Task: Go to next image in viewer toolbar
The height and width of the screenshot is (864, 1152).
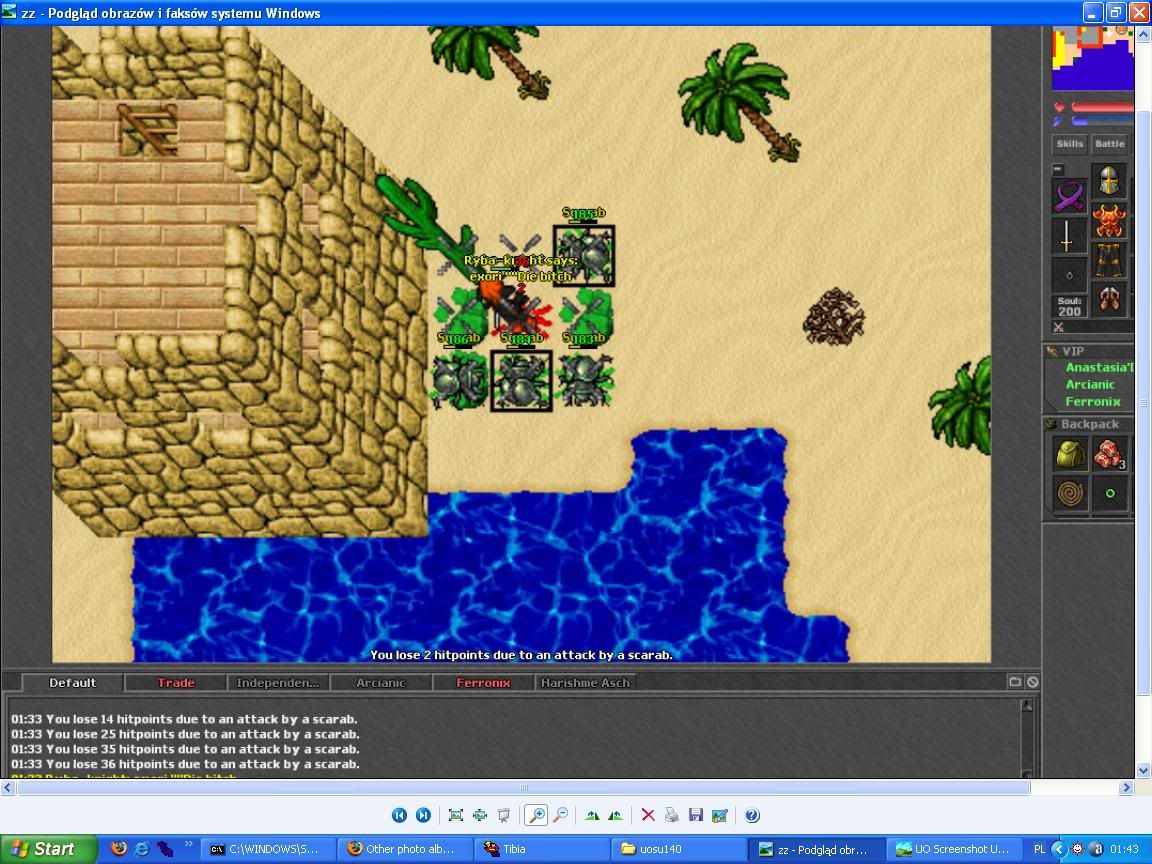Action: [423, 815]
